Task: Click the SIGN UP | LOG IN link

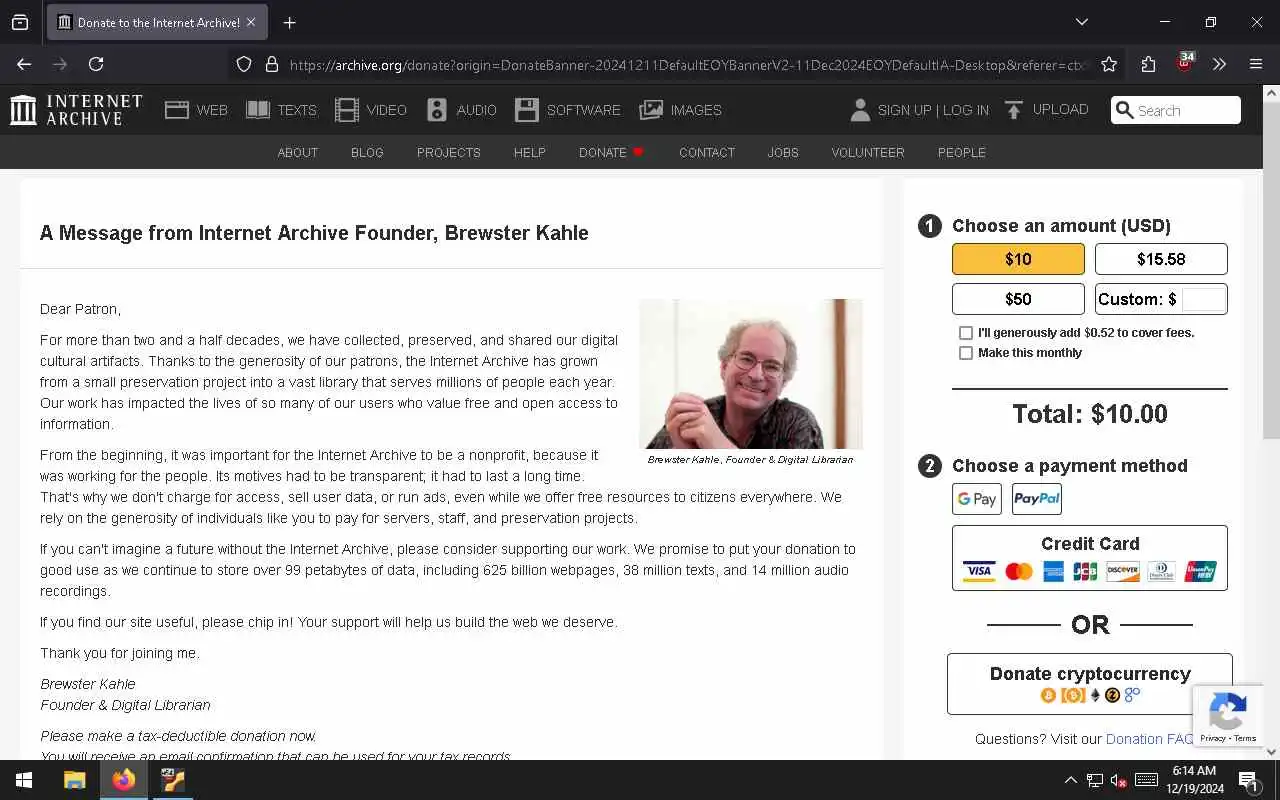Action: tap(933, 110)
